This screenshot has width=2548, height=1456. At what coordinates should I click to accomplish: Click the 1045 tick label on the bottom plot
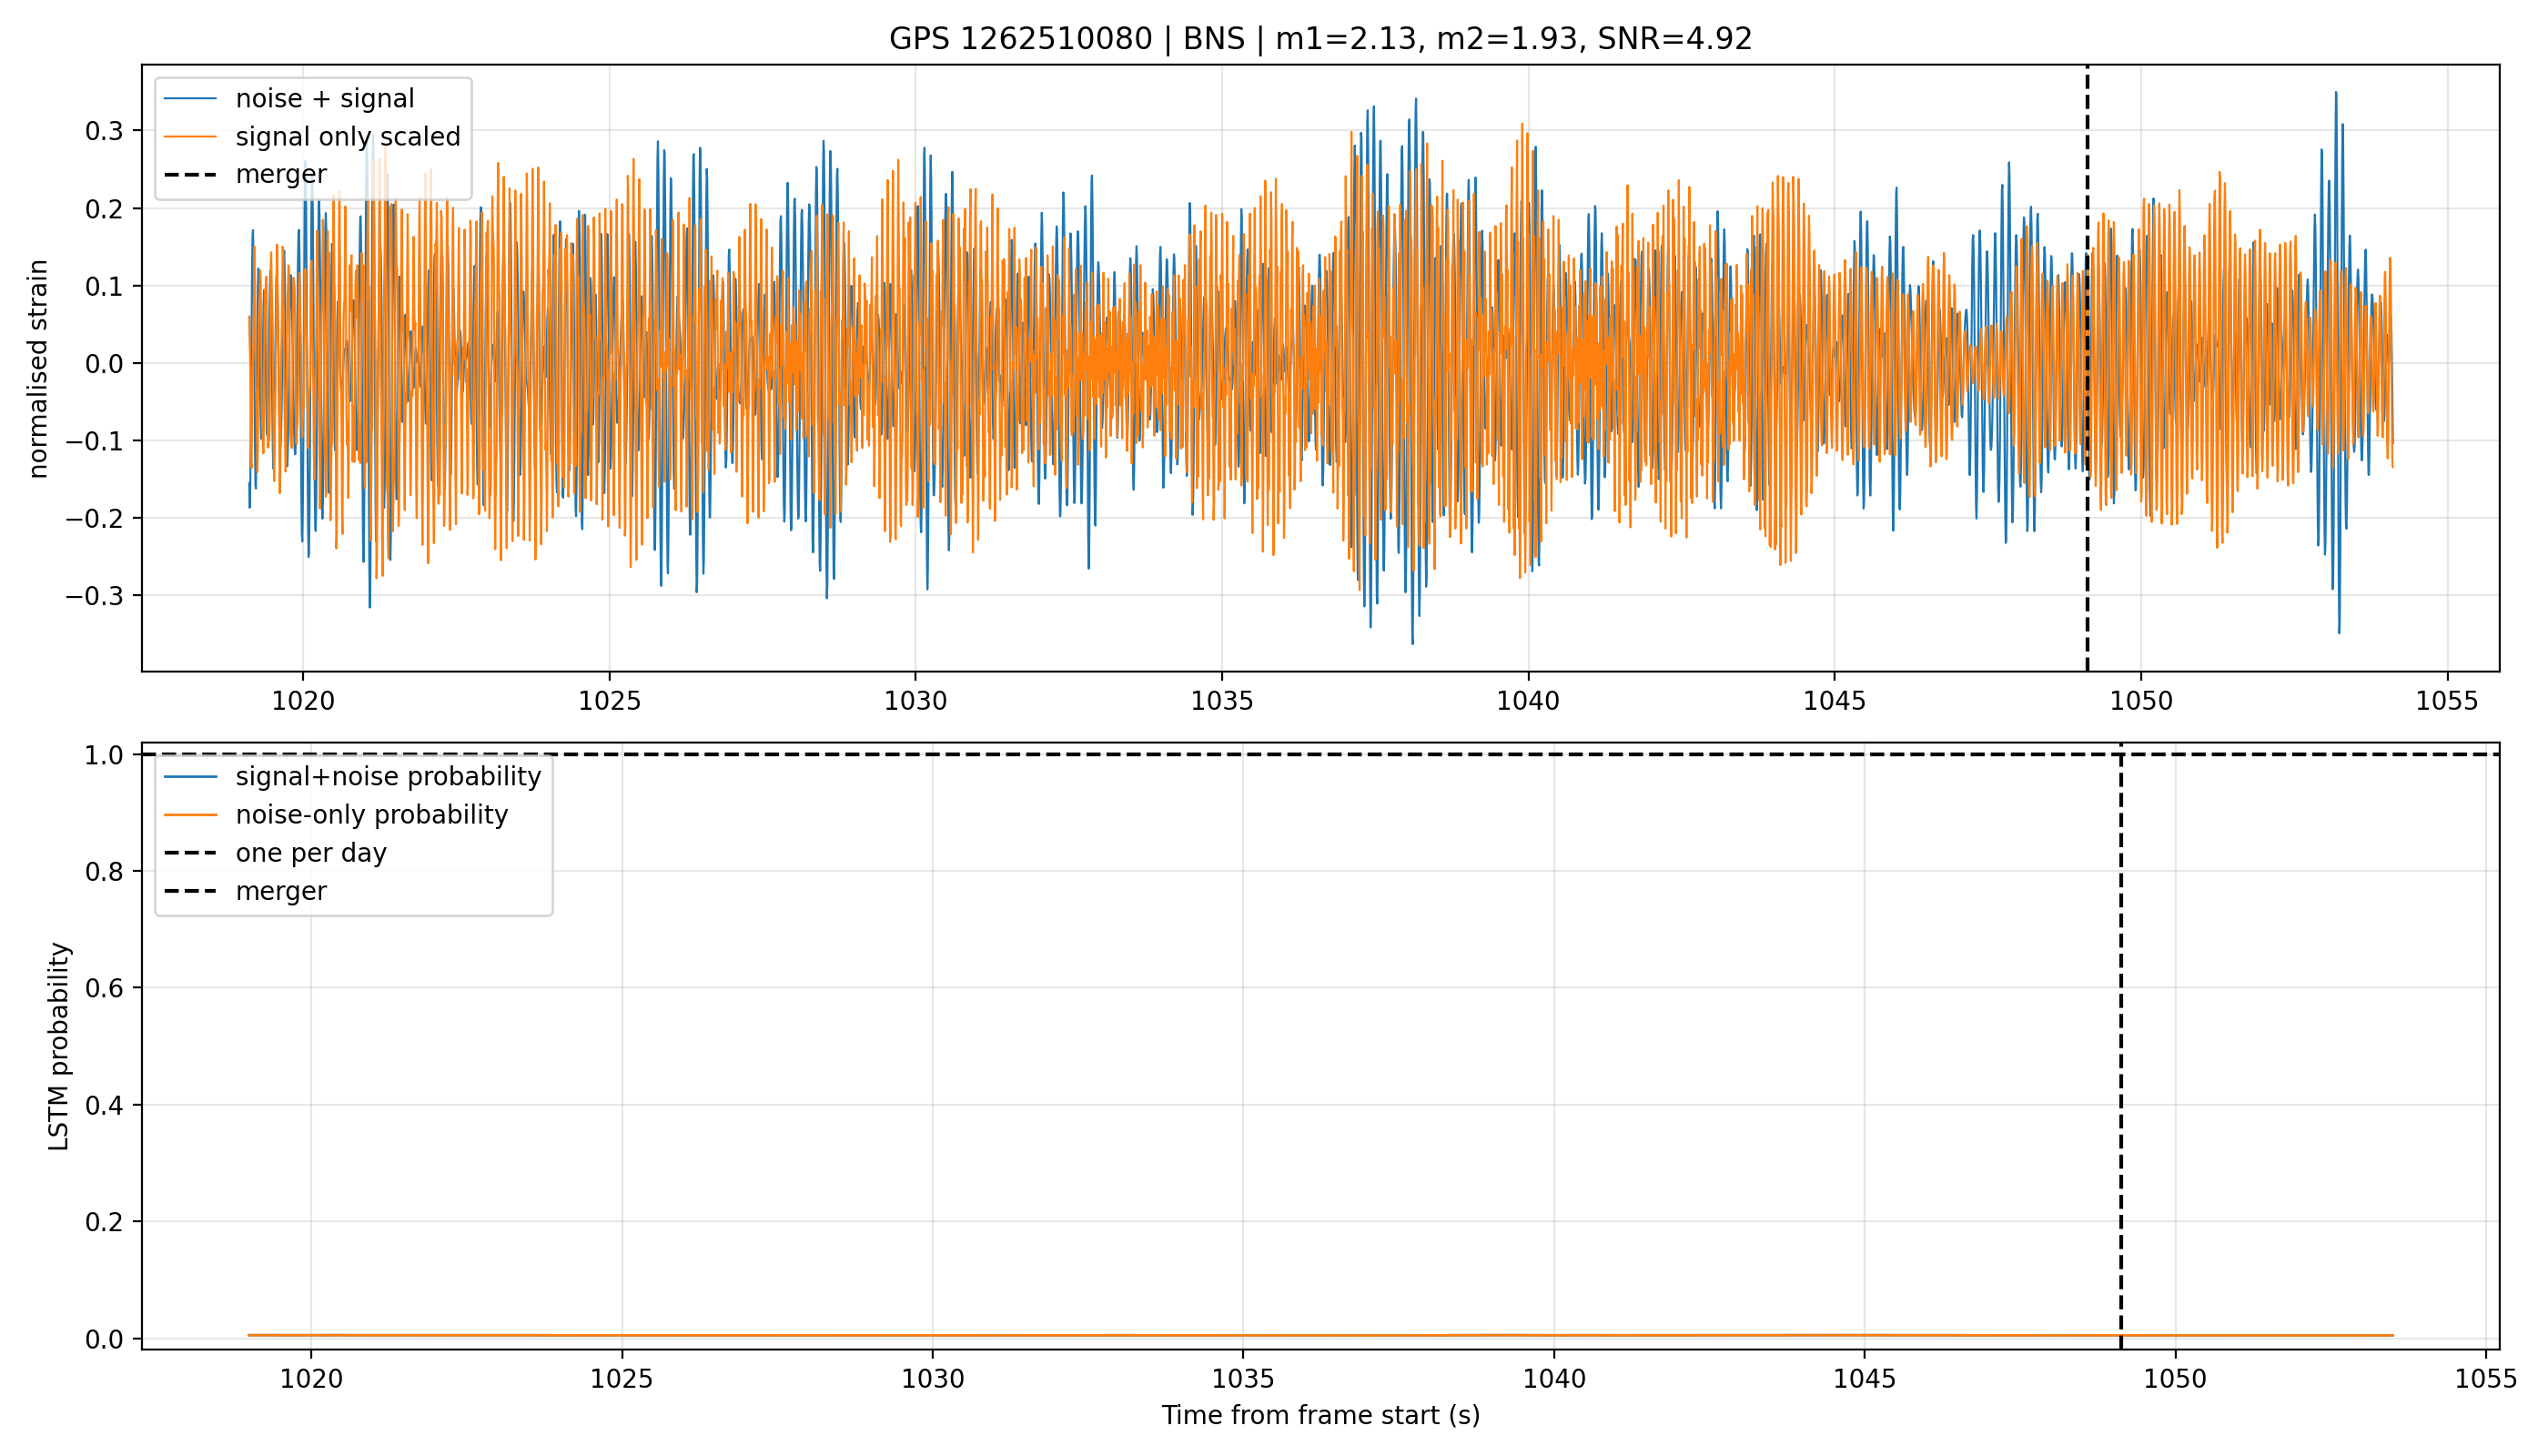[x=1864, y=1379]
